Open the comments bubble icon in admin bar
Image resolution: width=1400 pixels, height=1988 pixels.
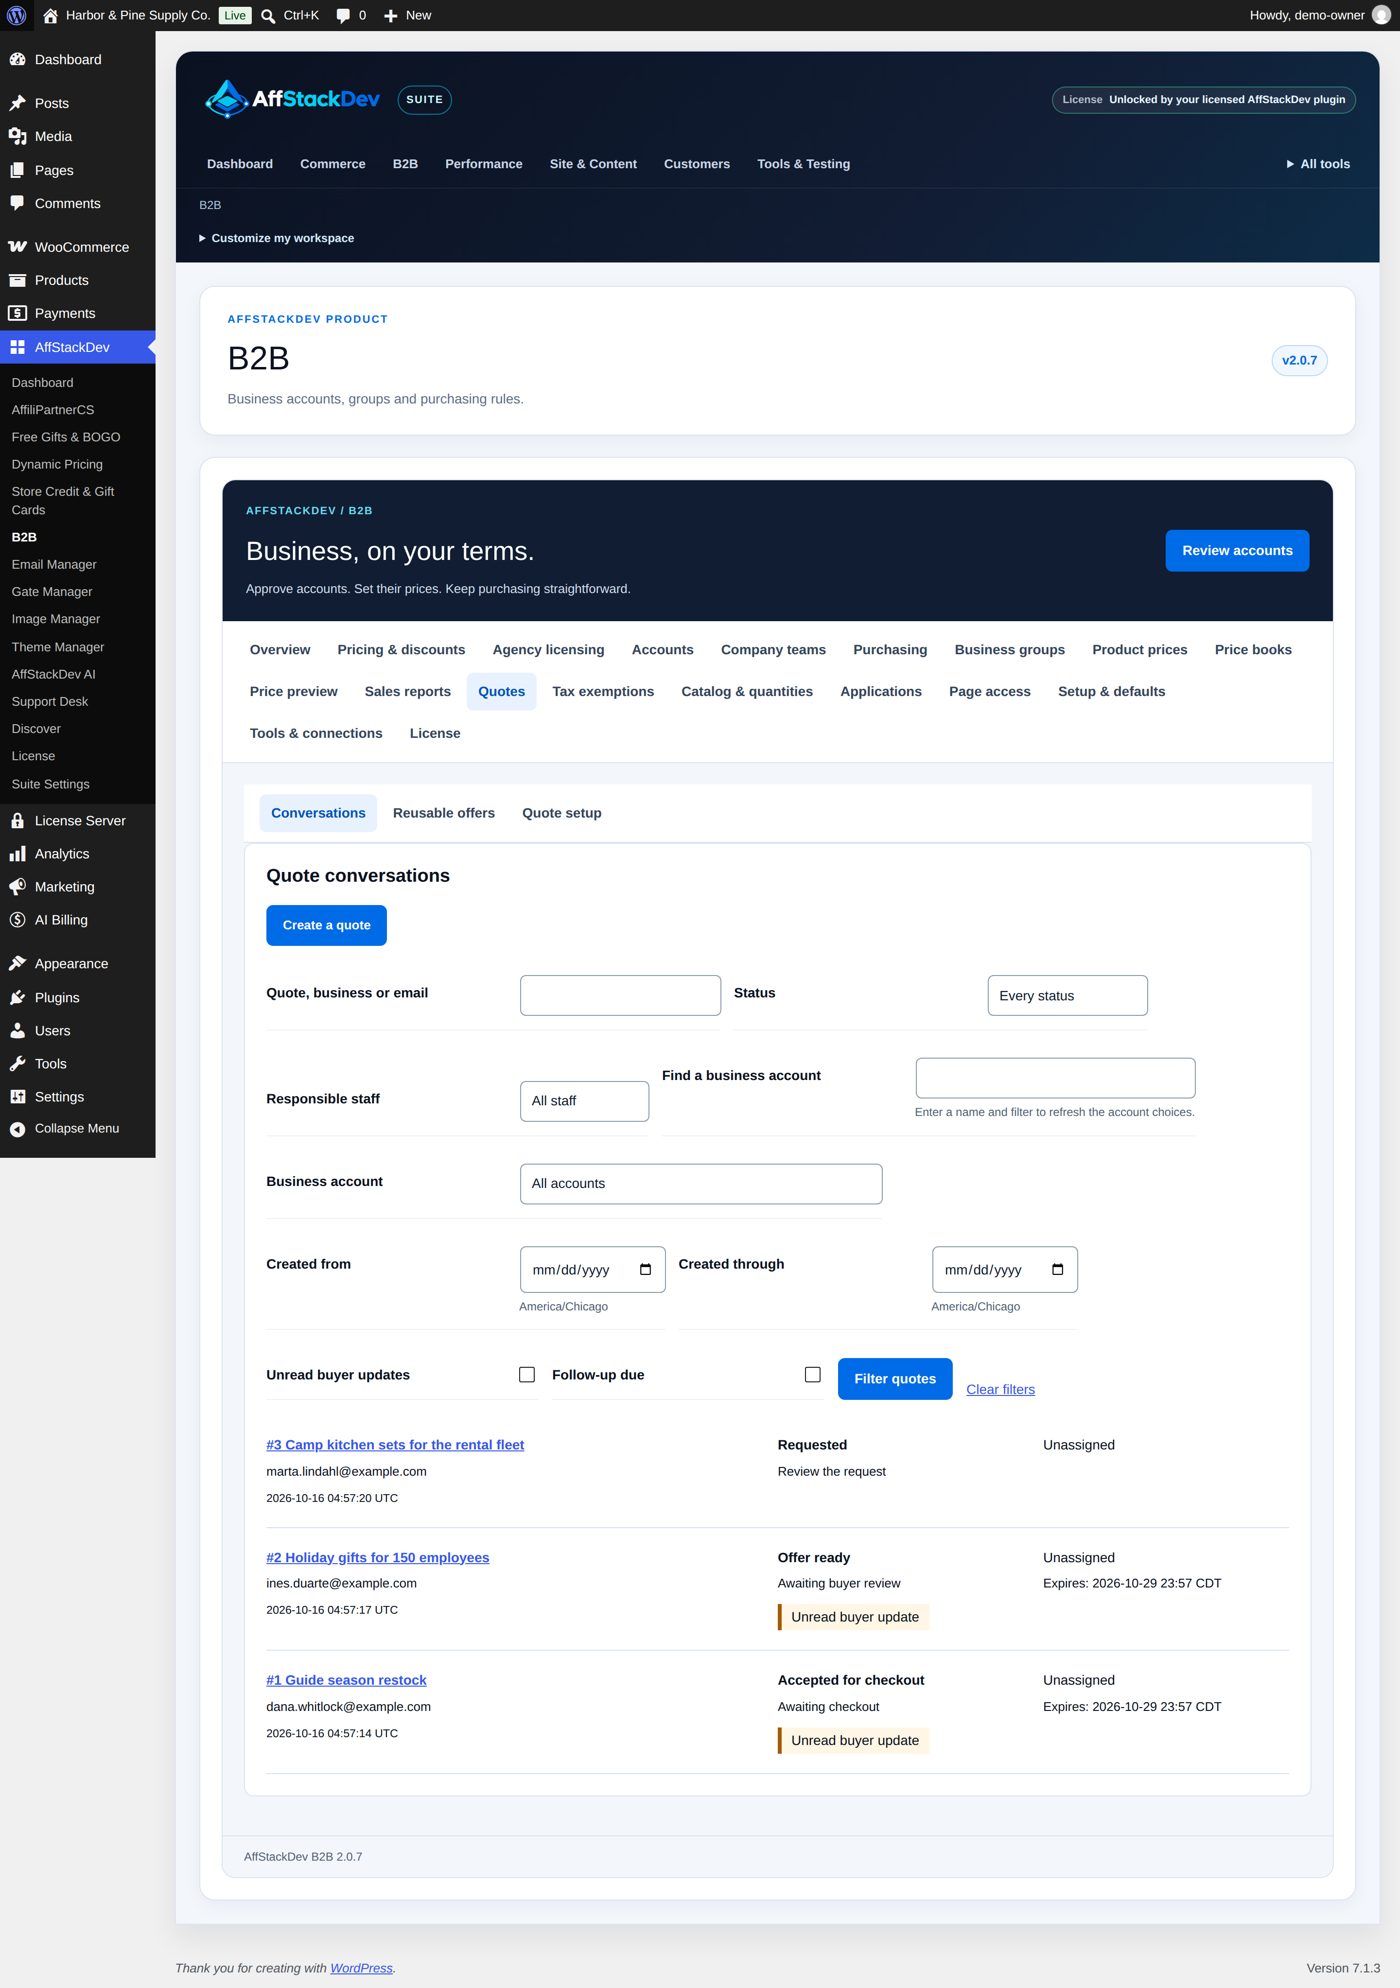tap(343, 16)
